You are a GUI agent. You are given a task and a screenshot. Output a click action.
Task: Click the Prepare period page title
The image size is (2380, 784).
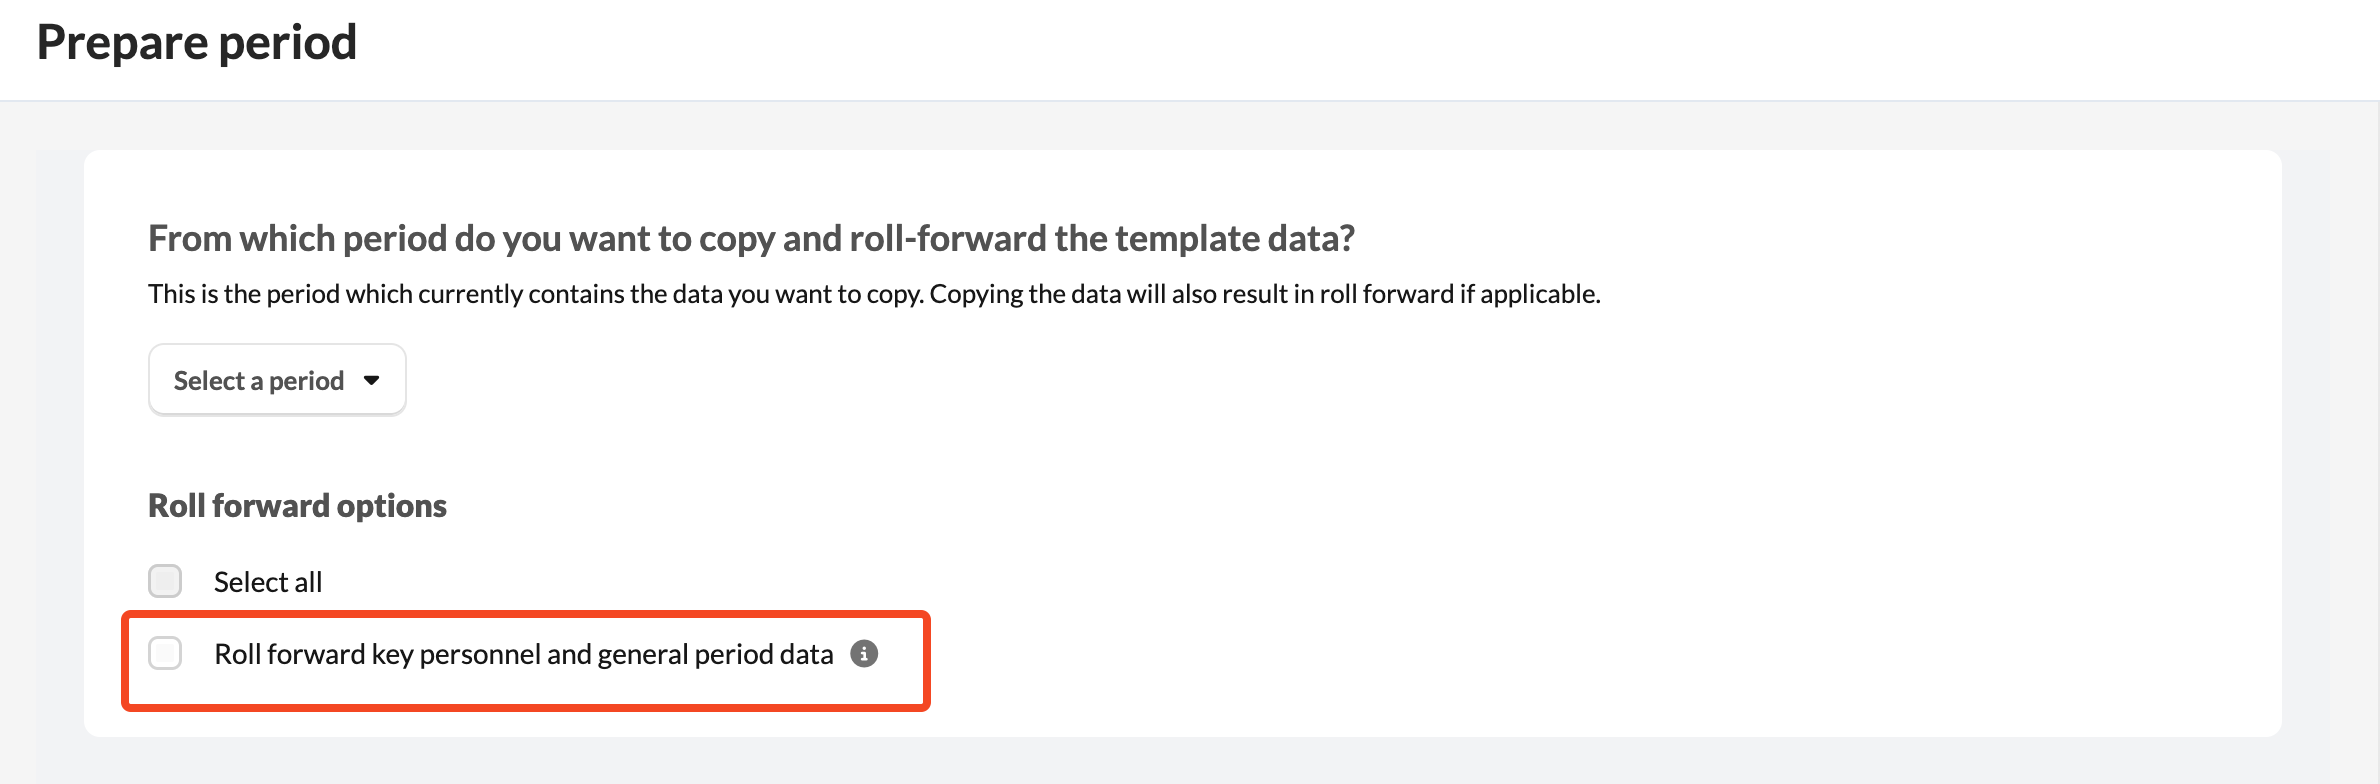[197, 42]
